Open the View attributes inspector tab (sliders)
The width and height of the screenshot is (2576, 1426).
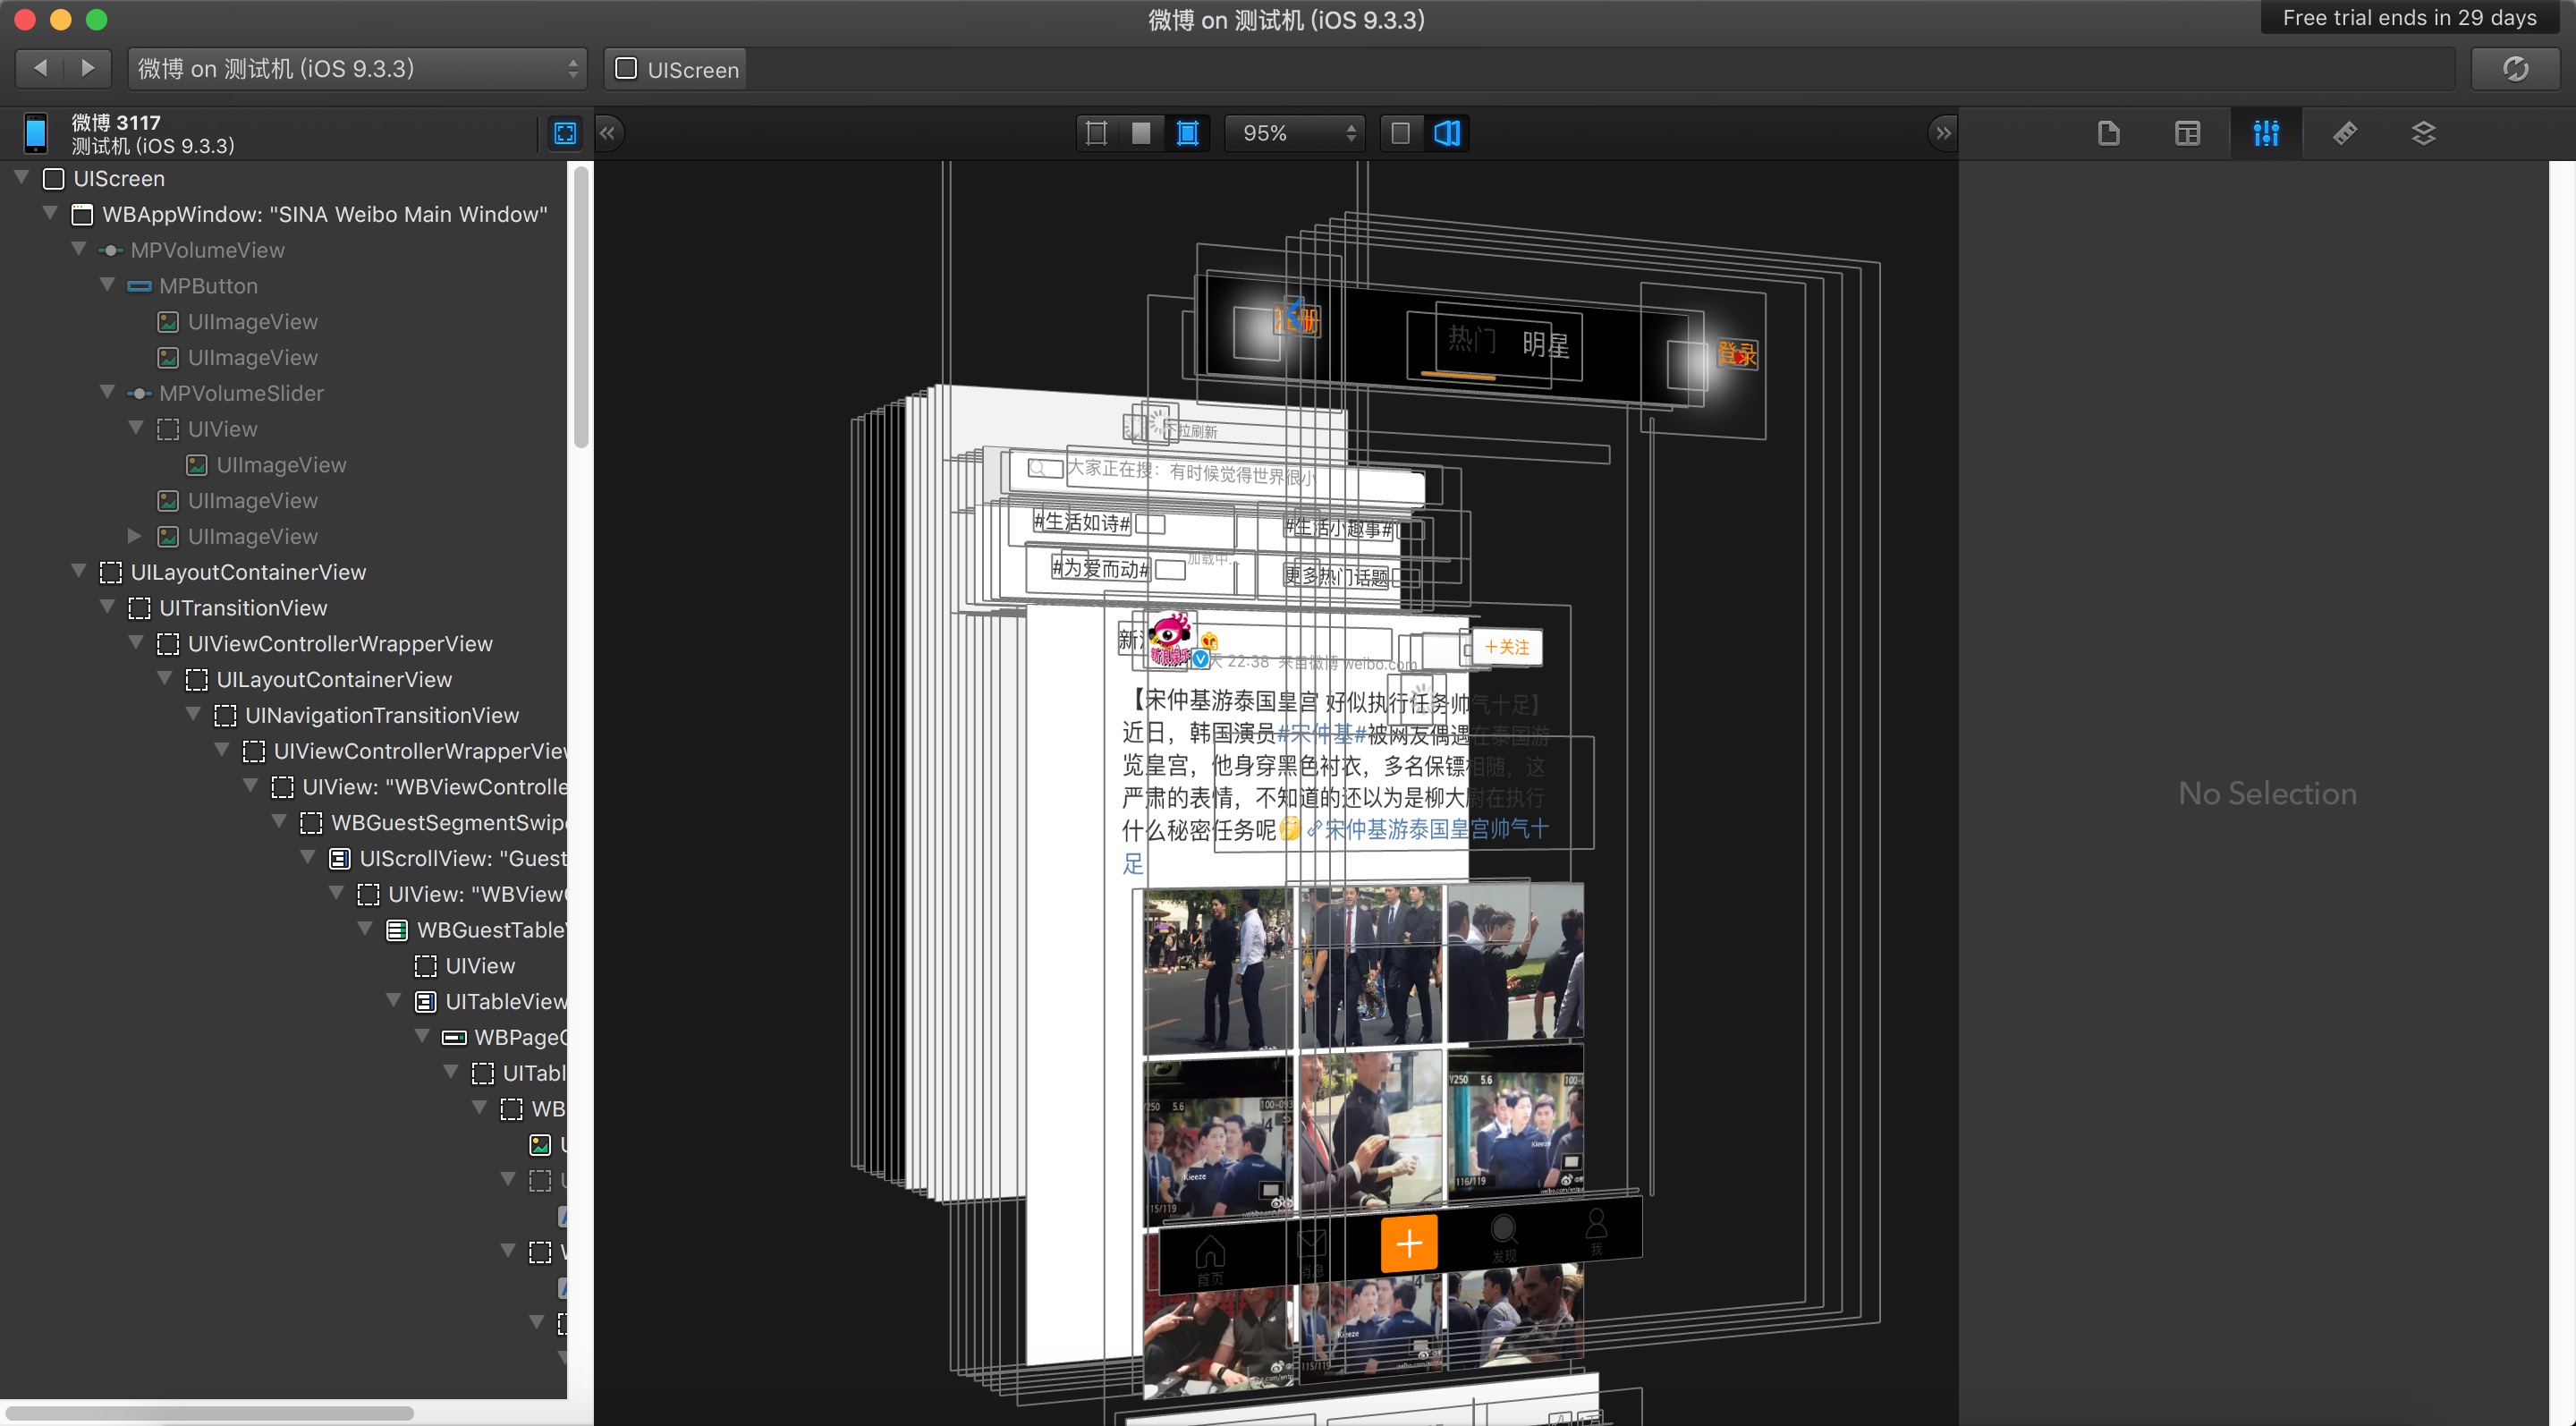point(2266,133)
